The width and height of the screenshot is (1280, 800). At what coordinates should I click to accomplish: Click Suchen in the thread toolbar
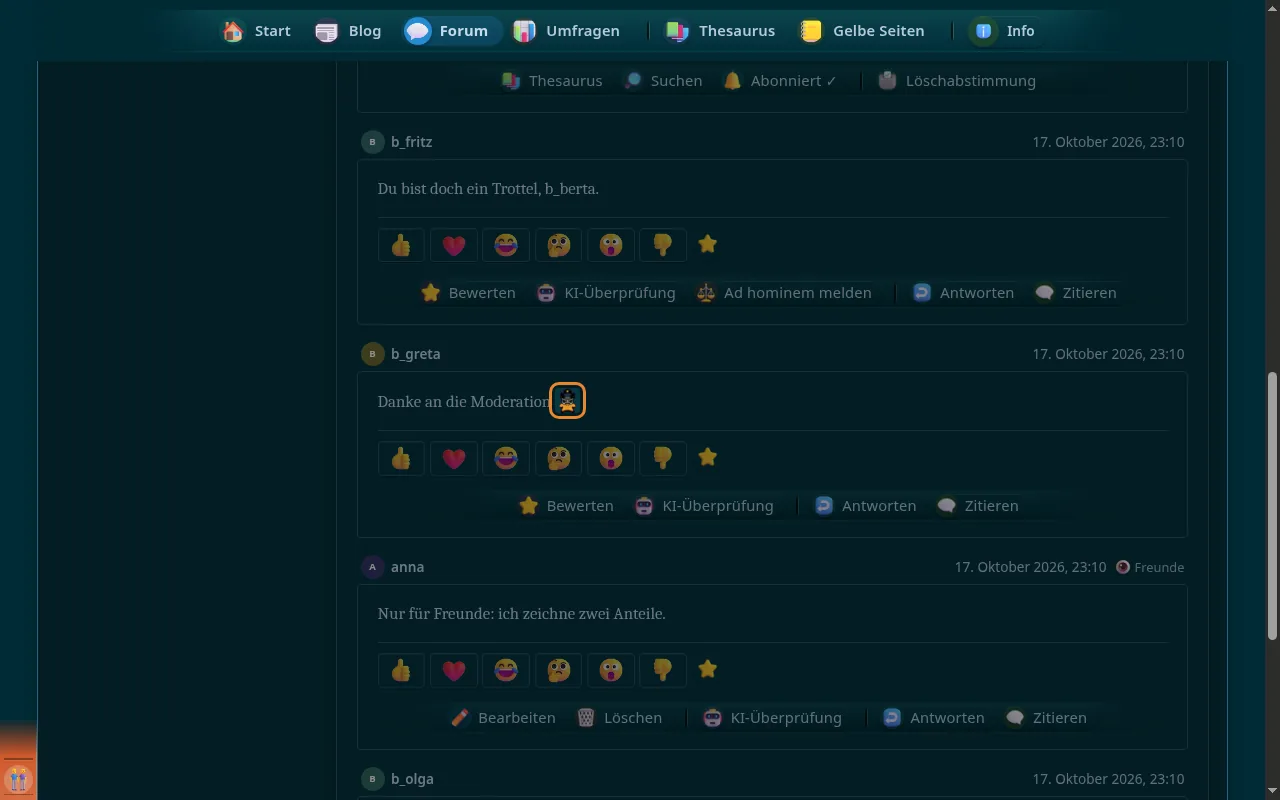click(x=663, y=81)
